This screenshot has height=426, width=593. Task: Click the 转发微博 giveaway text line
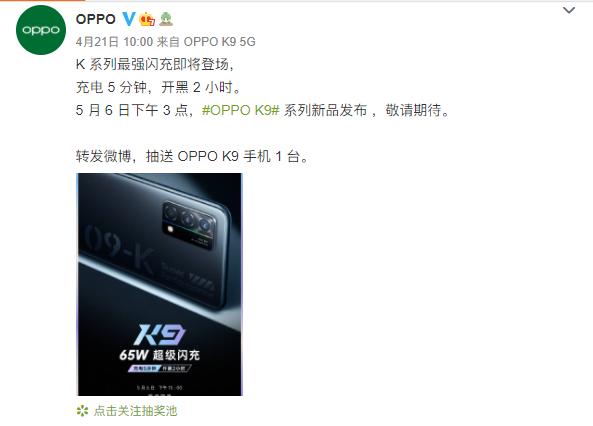pos(192,156)
